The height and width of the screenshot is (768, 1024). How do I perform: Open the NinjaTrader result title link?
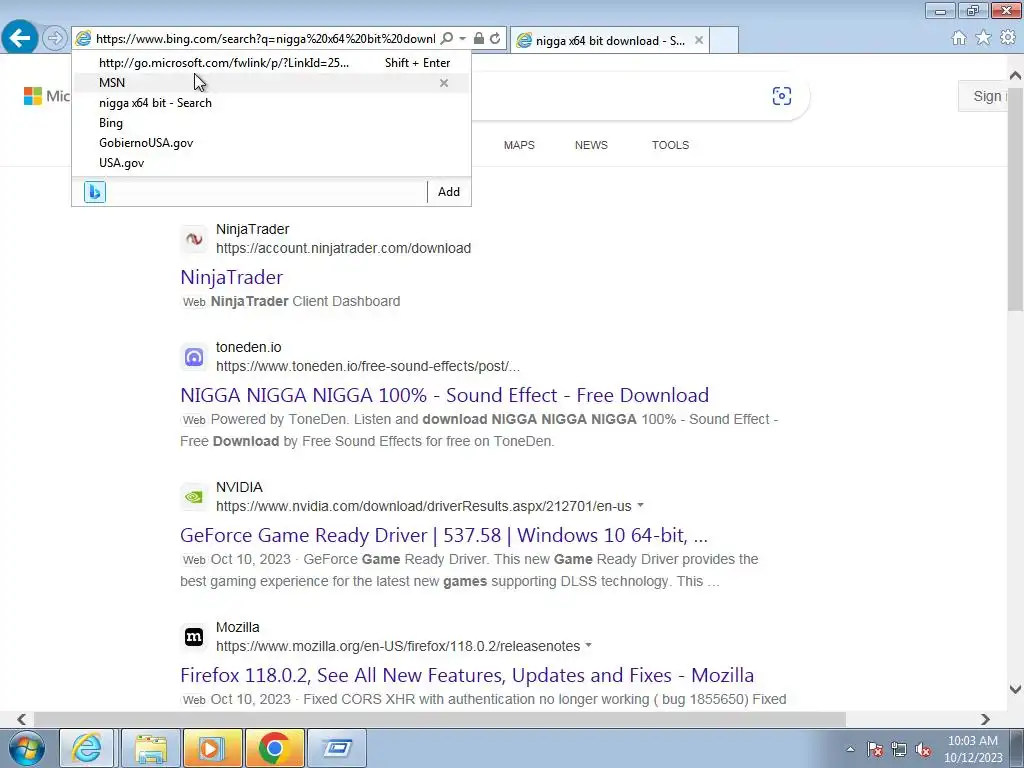(x=232, y=277)
